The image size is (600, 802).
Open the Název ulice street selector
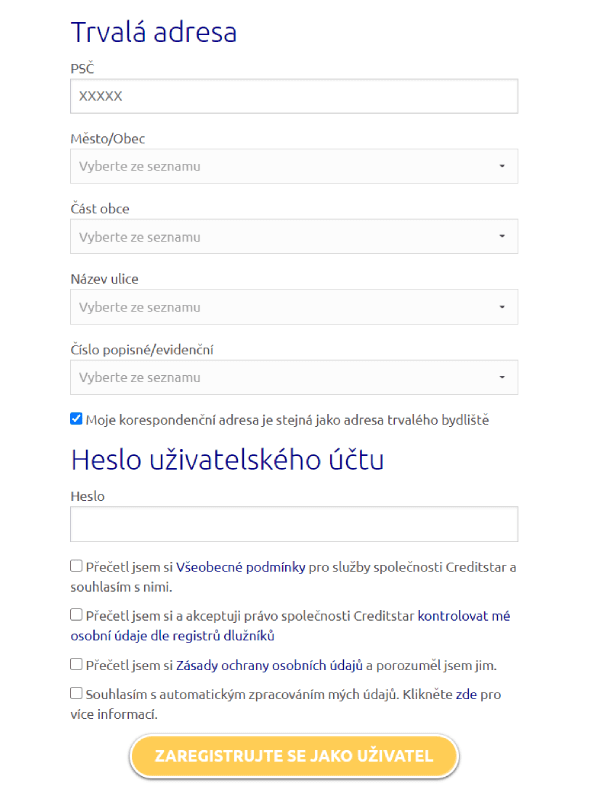(x=294, y=307)
